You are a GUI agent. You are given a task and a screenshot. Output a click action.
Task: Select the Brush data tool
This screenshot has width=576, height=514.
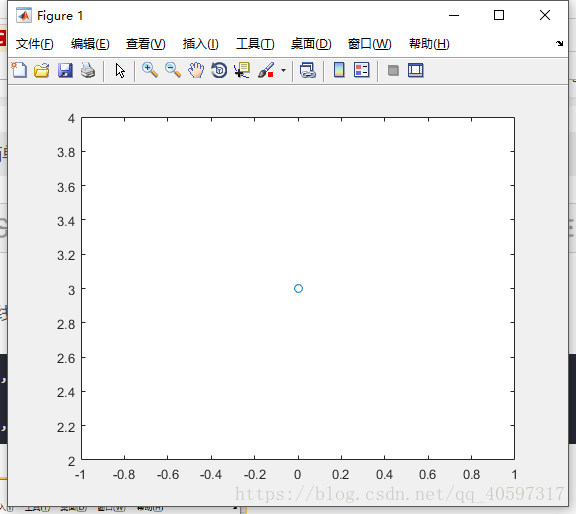click(266, 70)
